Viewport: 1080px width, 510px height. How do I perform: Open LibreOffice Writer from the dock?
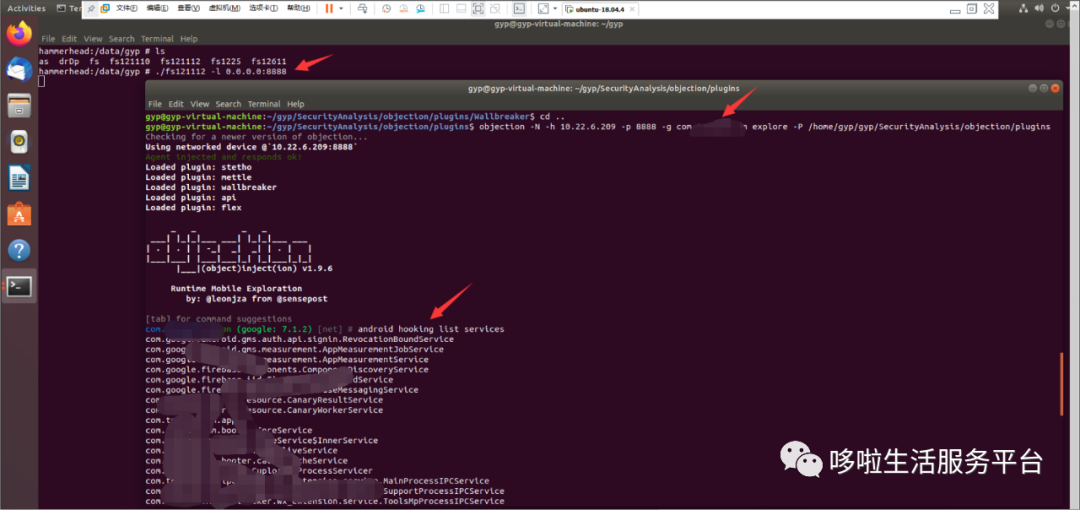pyautogui.click(x=19, y=178)
